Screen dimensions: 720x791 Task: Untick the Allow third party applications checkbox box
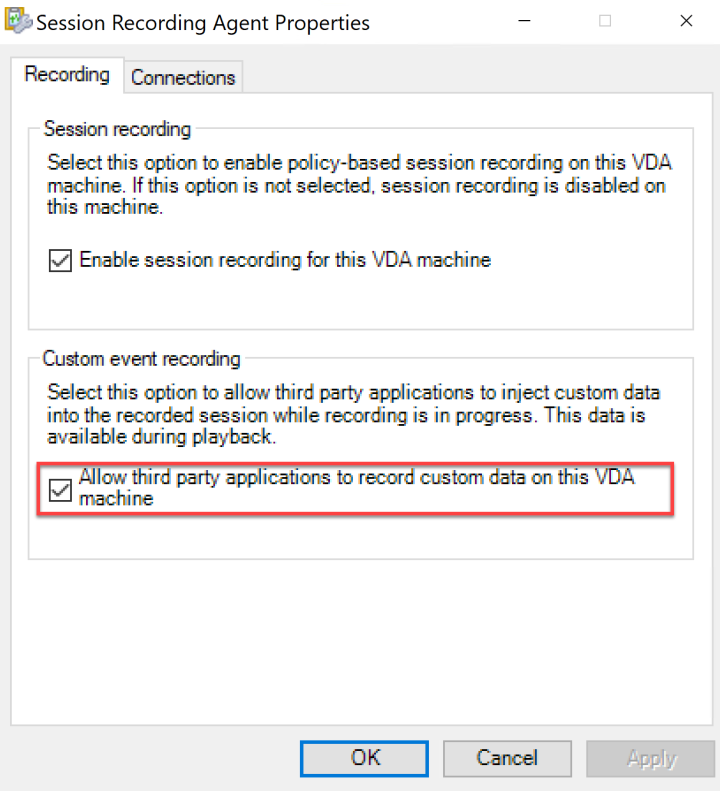[60, 489]
